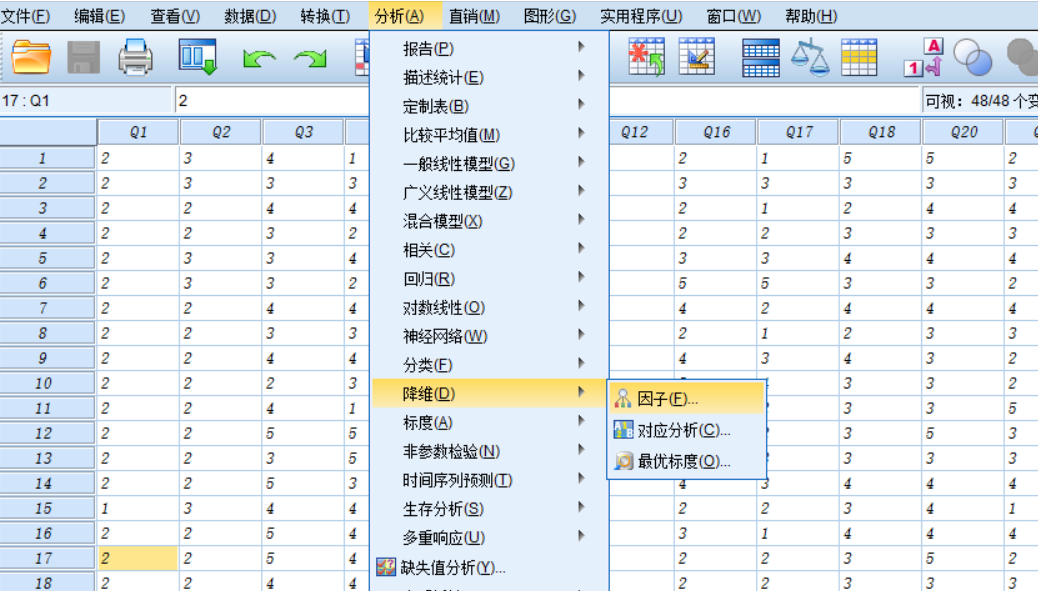Undo the last action
Viewport: 1038px width, 591px height.
258,58
